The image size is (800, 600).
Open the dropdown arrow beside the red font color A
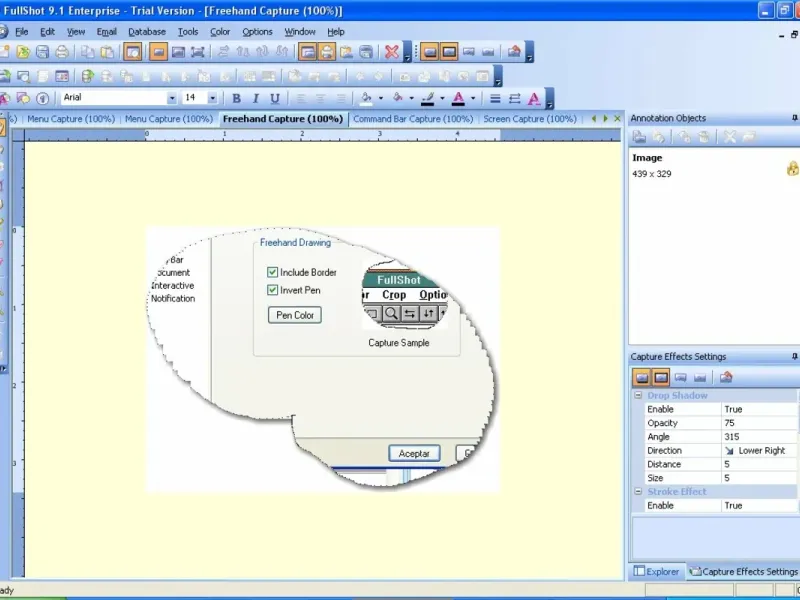click(x=473, y=98)
